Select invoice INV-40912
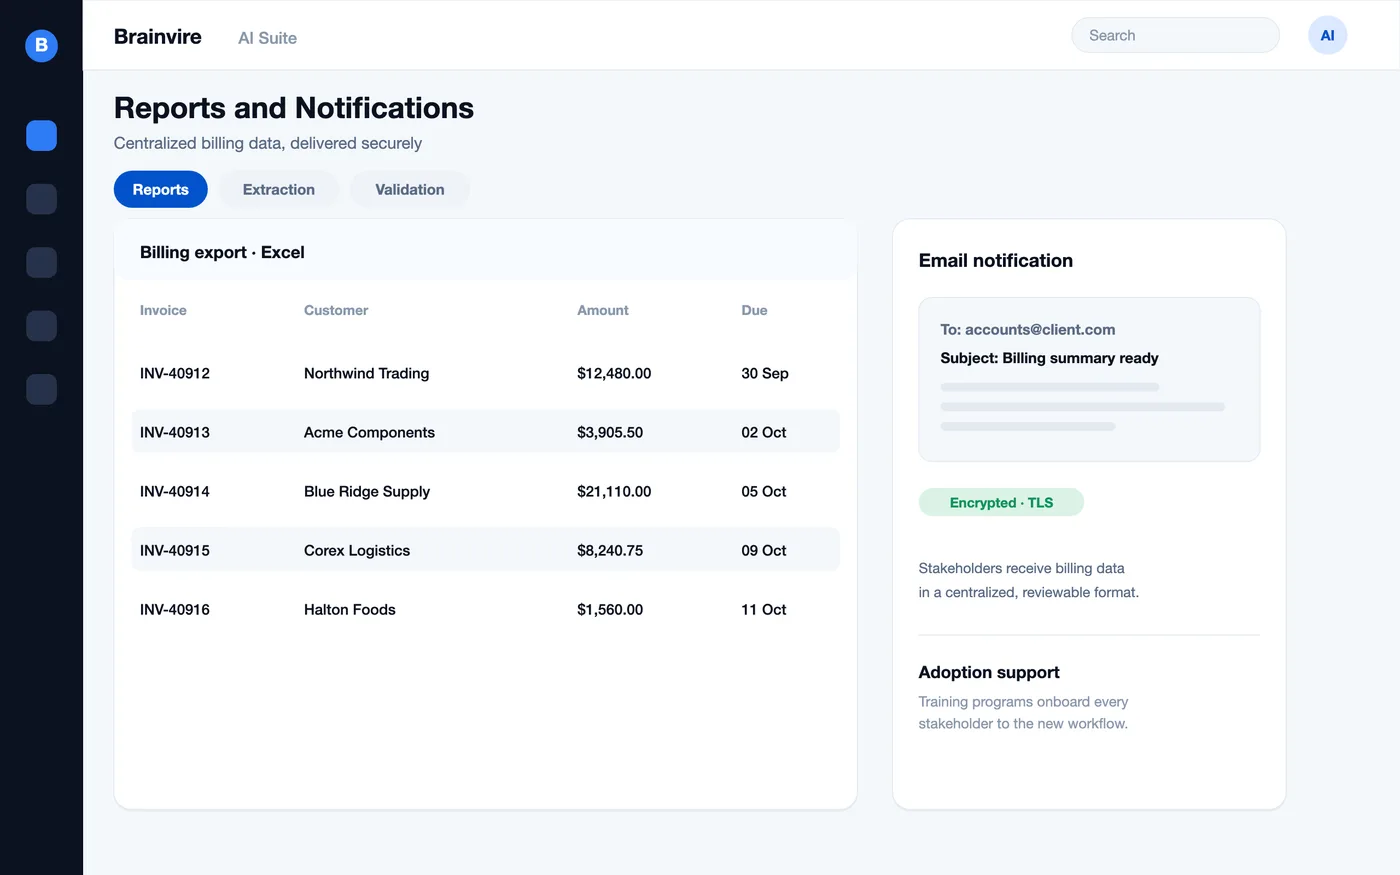Viewport: 1400px width, 875px height. tap(175, 373)
